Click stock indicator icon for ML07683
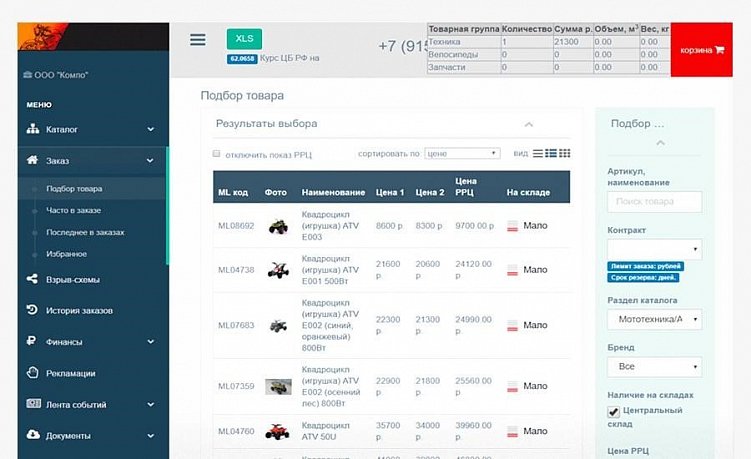751x459 pixels. 512,326
